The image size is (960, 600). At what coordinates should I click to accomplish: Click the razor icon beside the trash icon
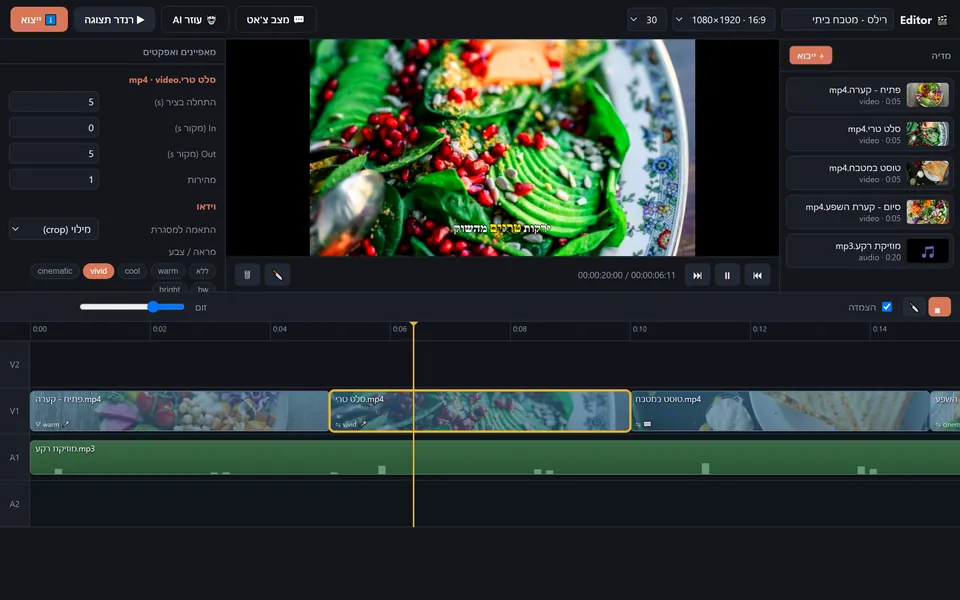click(x=277, y=275)
